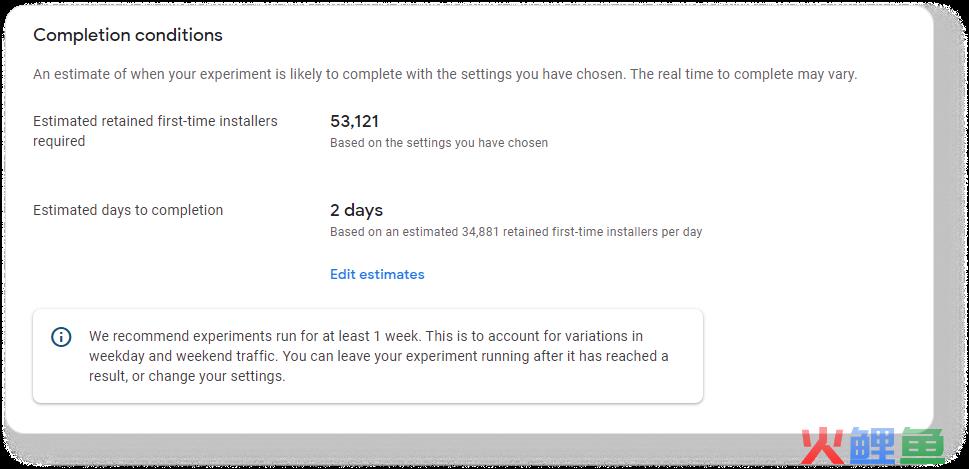Click the 2 days completion estimate value
Screen dimensions: 969x469
click(357, 210)
